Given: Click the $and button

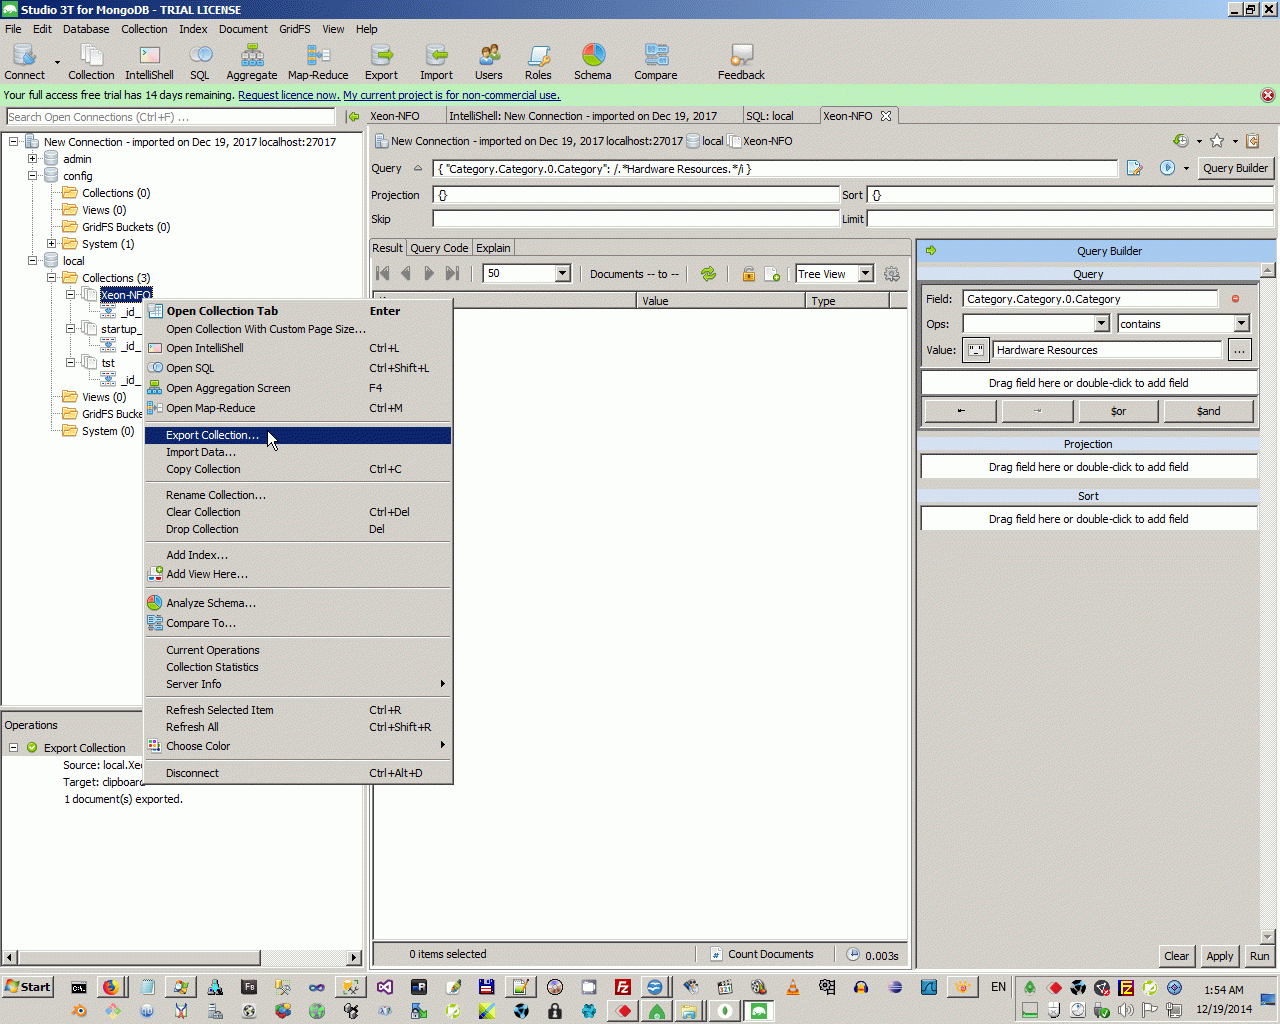Looking at the screenshot, I should (x=1208, y=411).
